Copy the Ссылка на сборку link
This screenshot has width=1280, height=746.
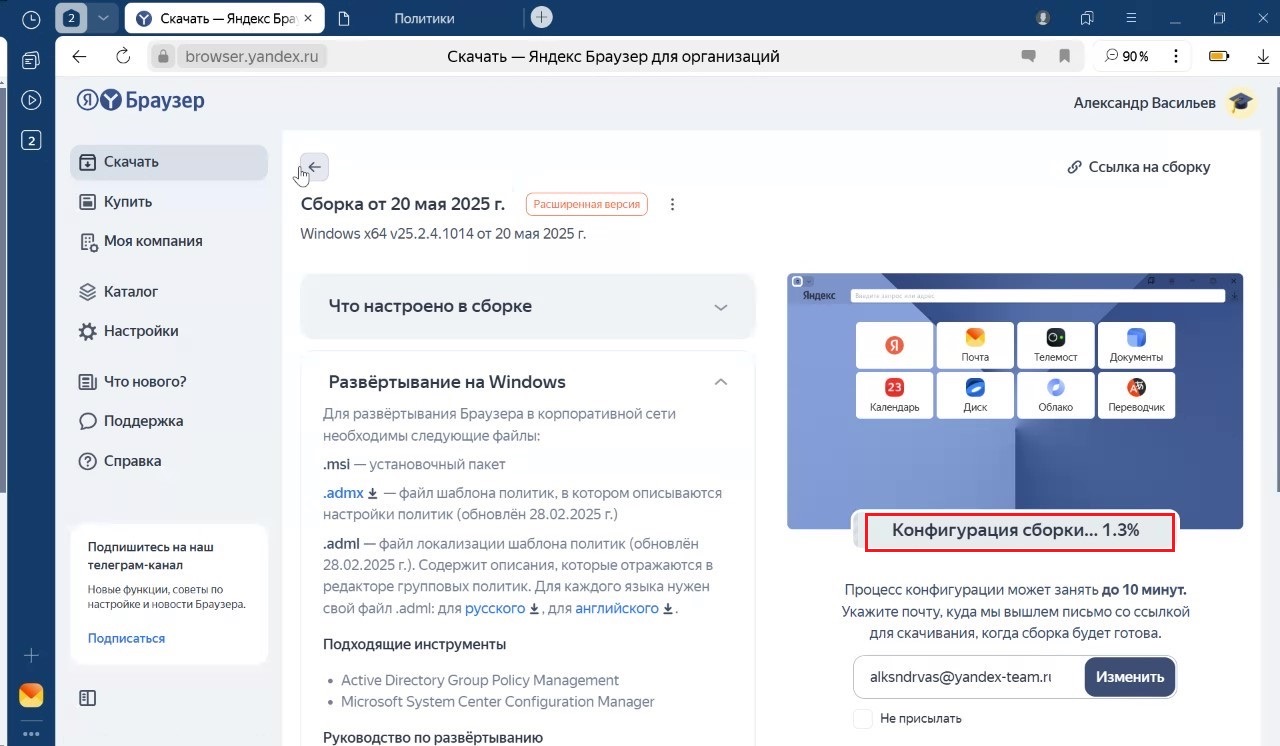coord(1139,167)
